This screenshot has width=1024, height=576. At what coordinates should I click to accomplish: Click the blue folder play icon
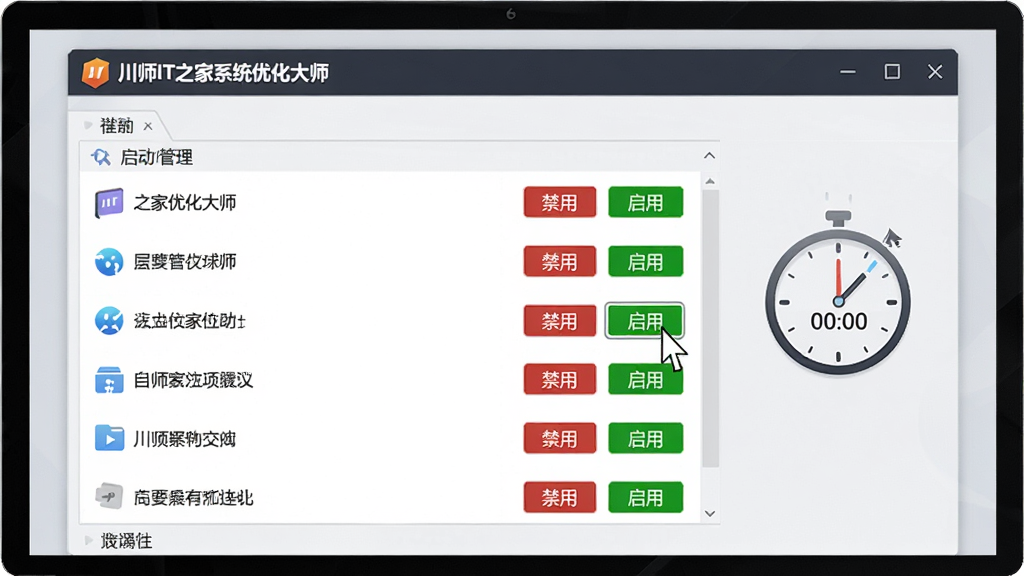pyautogui.click(x=108, y=438)
